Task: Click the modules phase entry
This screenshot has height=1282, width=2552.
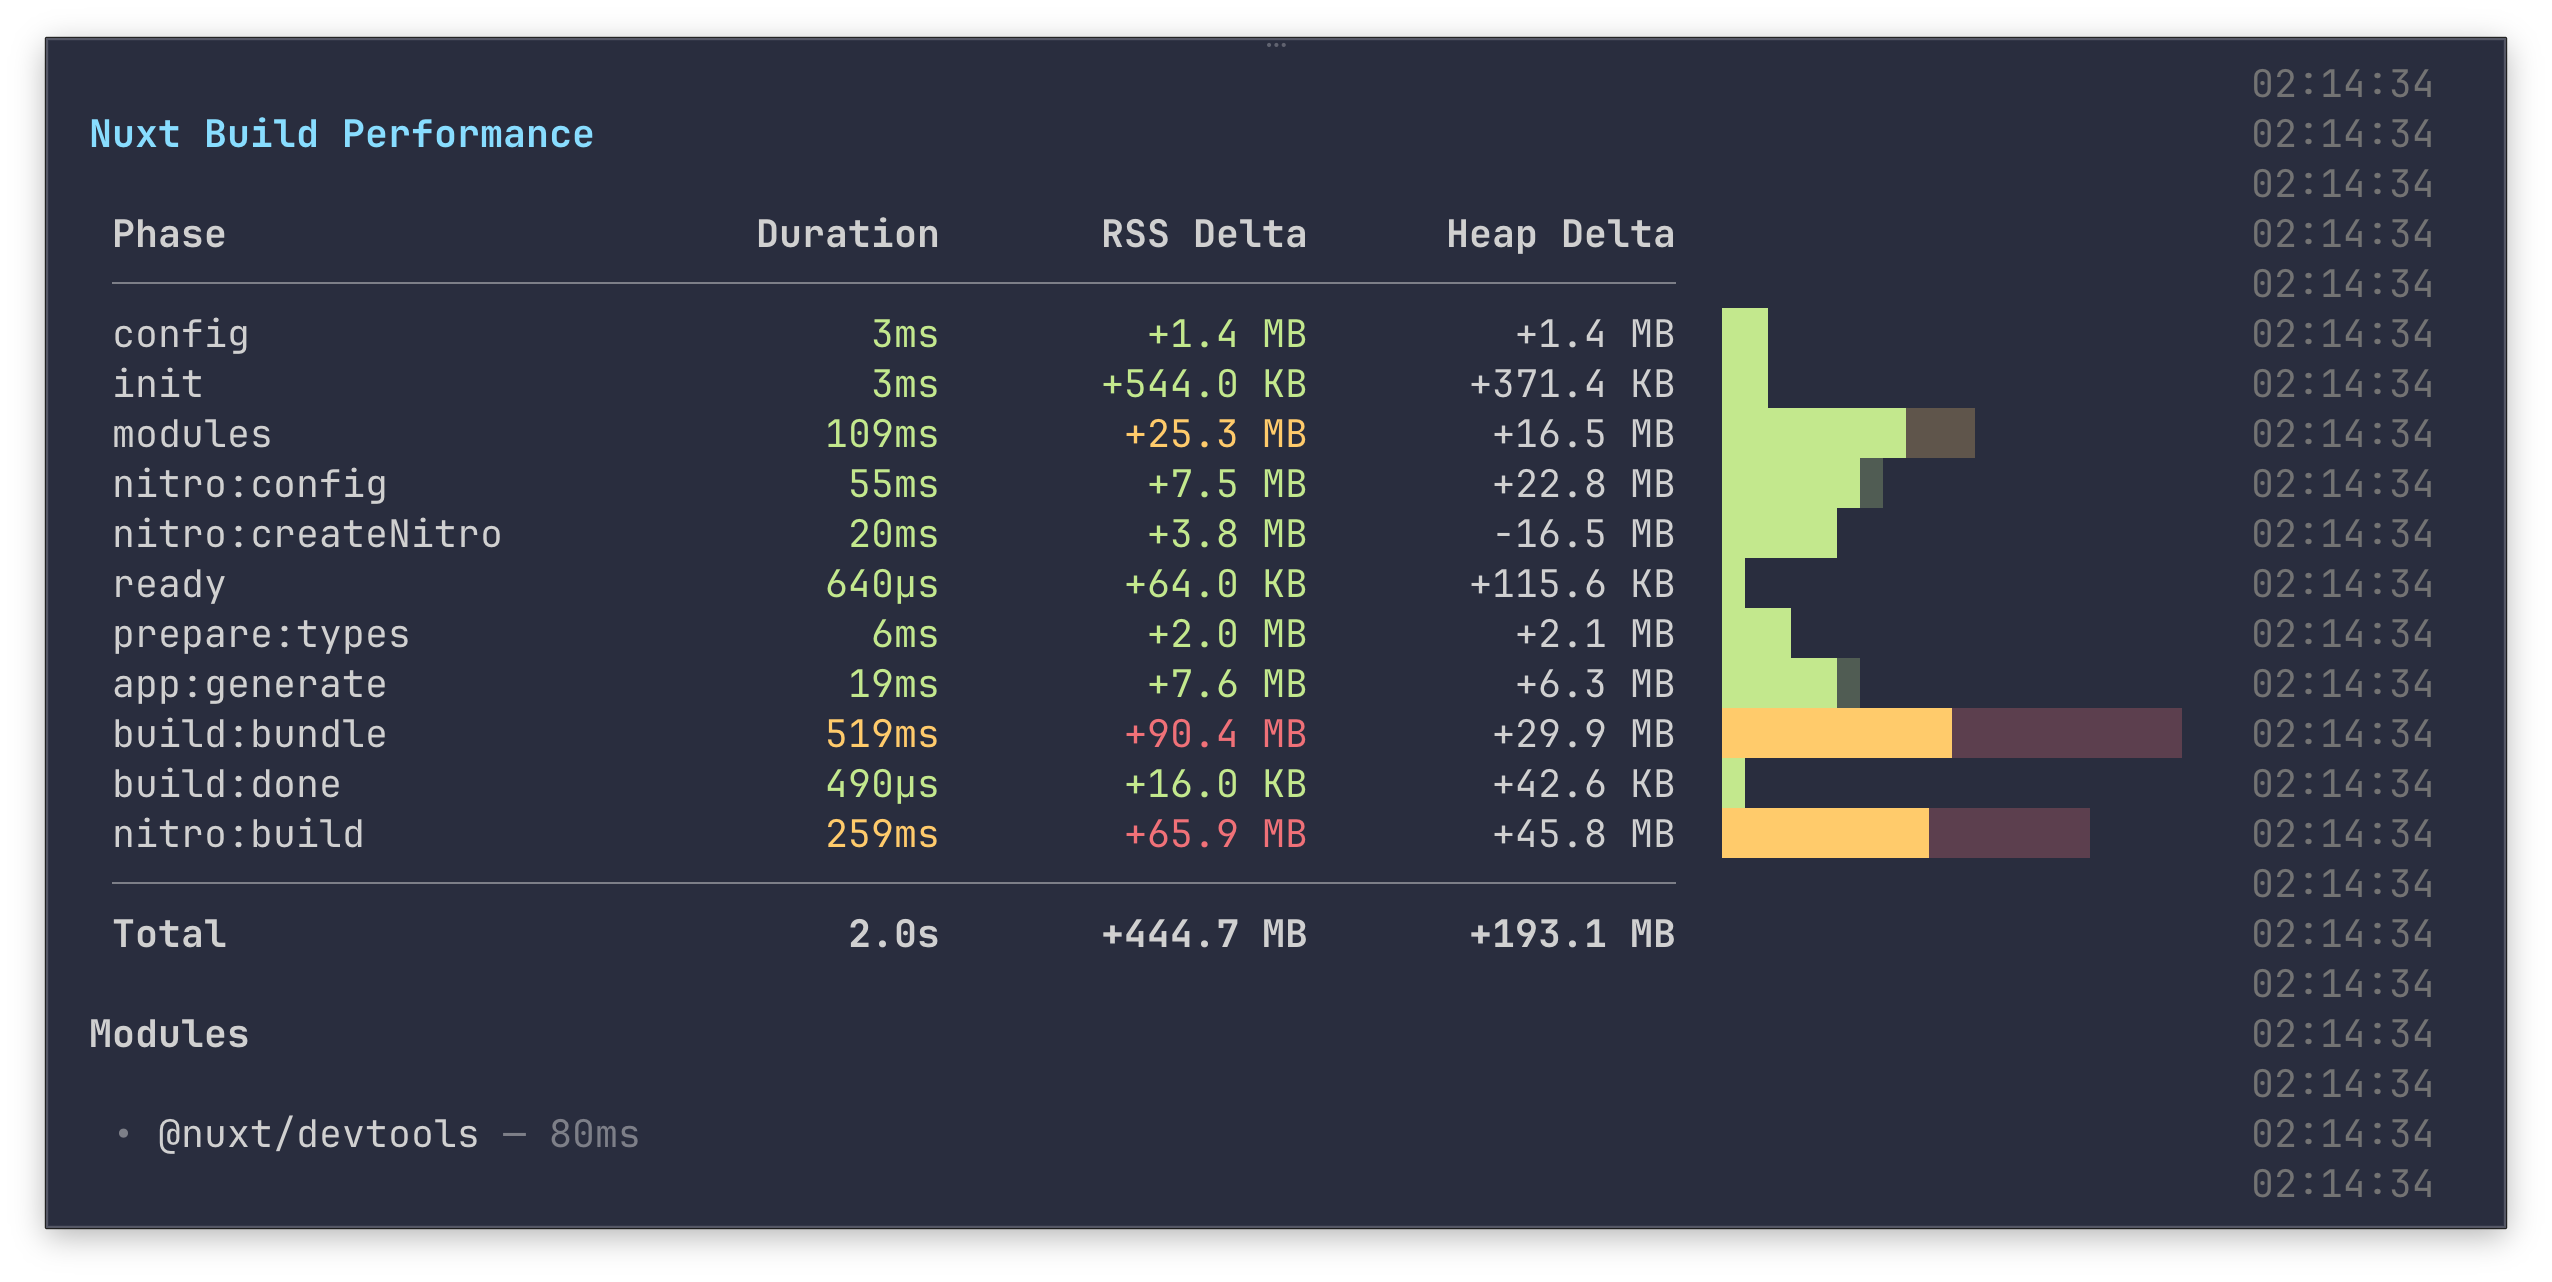Action: [192, 433]
